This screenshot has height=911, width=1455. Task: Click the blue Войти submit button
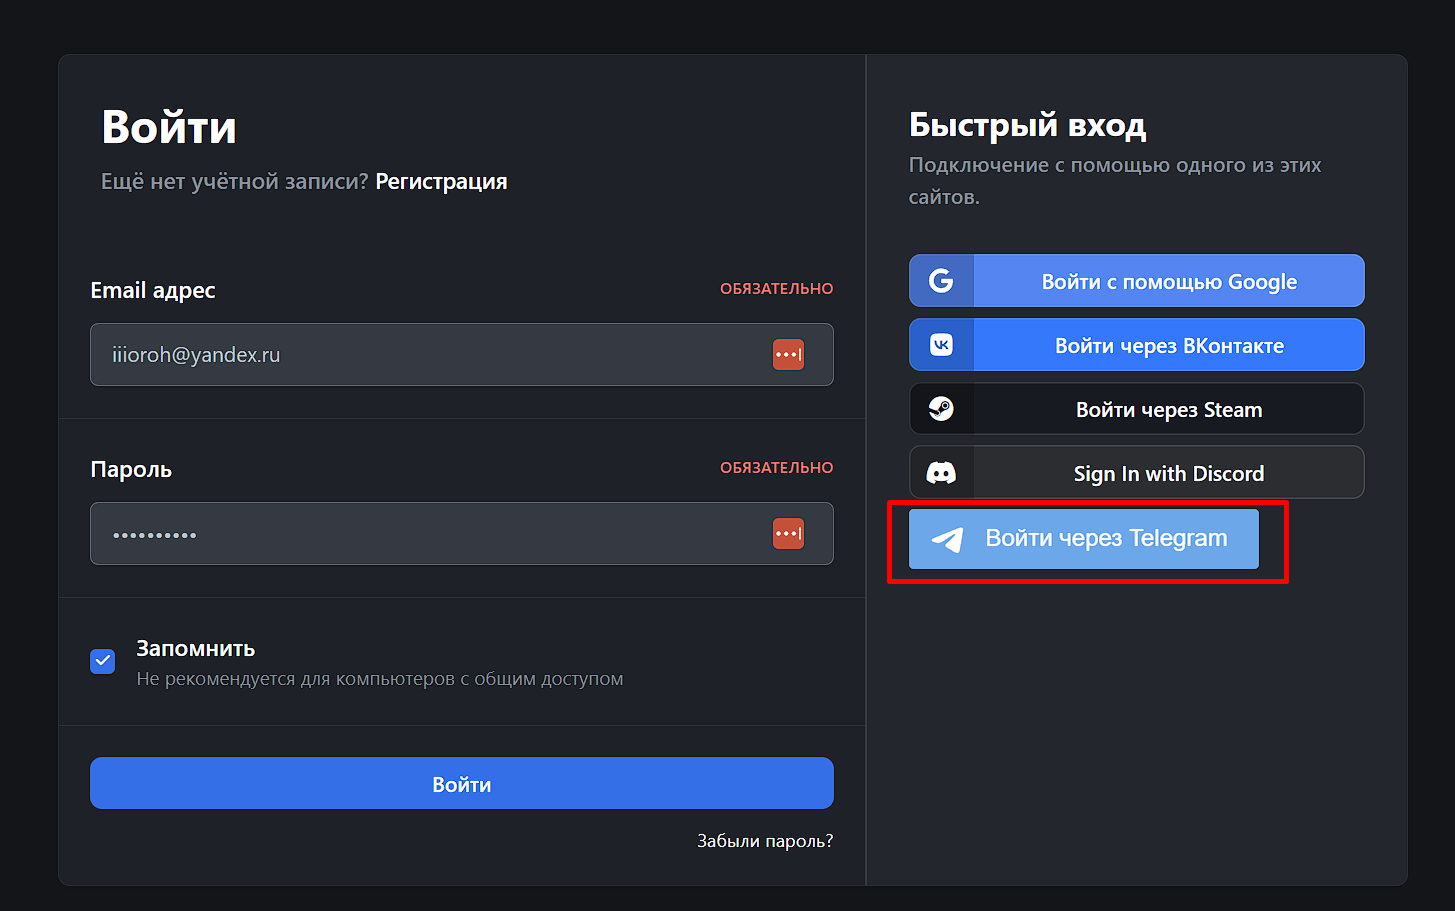462,783
